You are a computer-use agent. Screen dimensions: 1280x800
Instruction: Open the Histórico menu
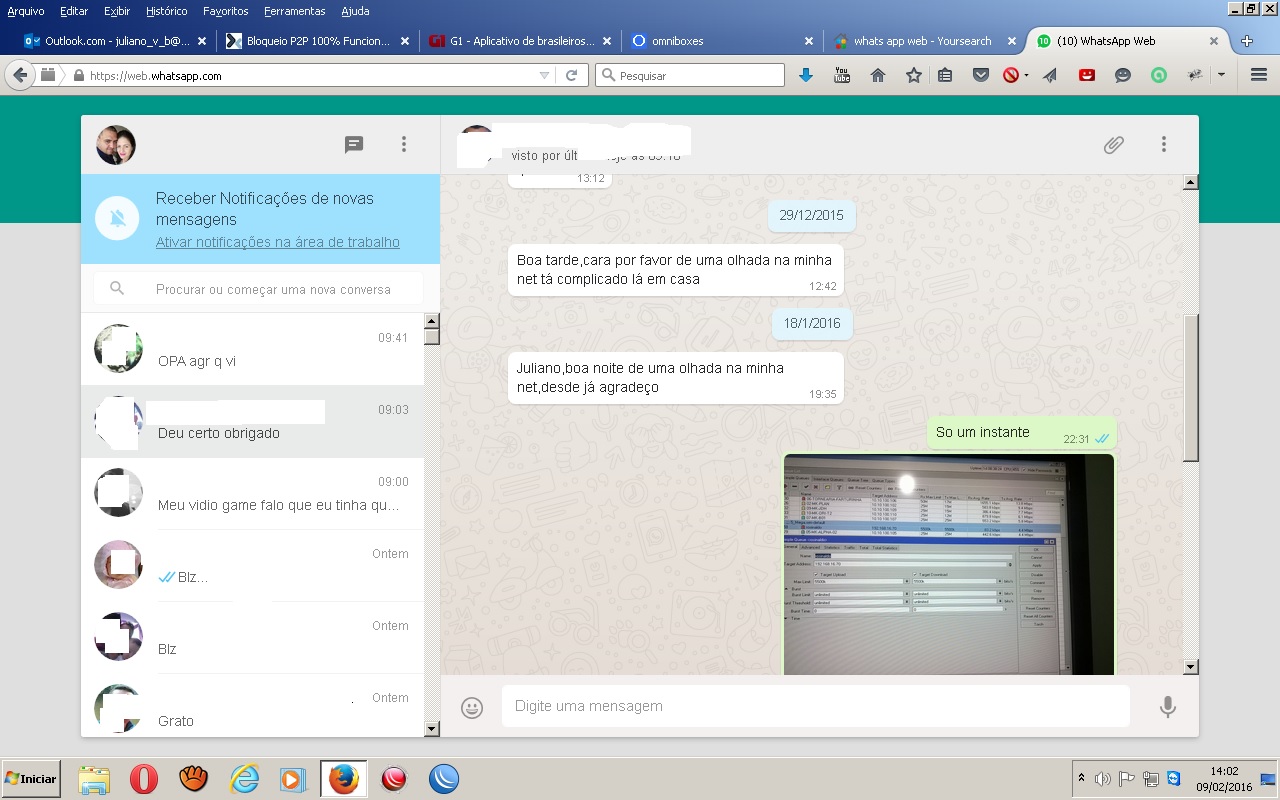(x=167, y=11)
